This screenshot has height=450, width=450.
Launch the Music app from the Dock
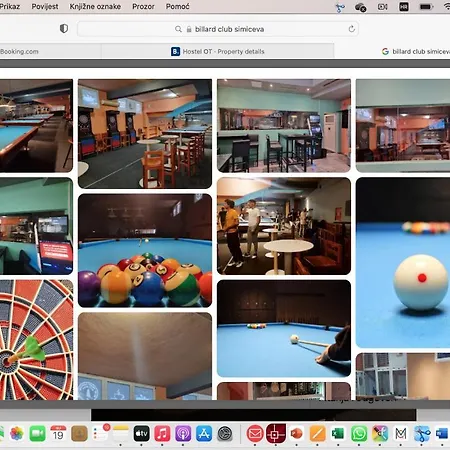[x=162, y=433]
